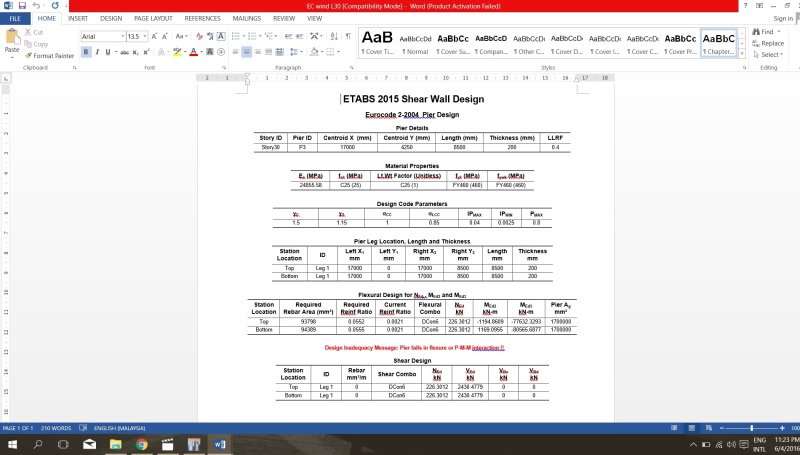Toggle Underline formatting
This screenshot has width=800, height=455.
coord(108,52)
